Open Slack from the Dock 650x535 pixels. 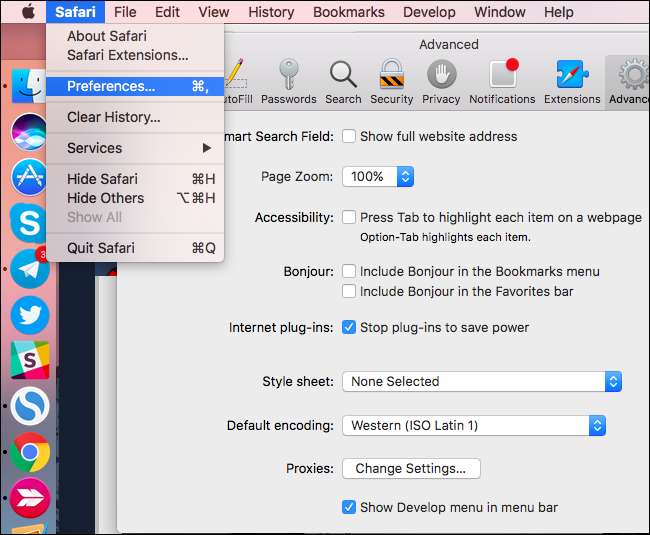30,360
